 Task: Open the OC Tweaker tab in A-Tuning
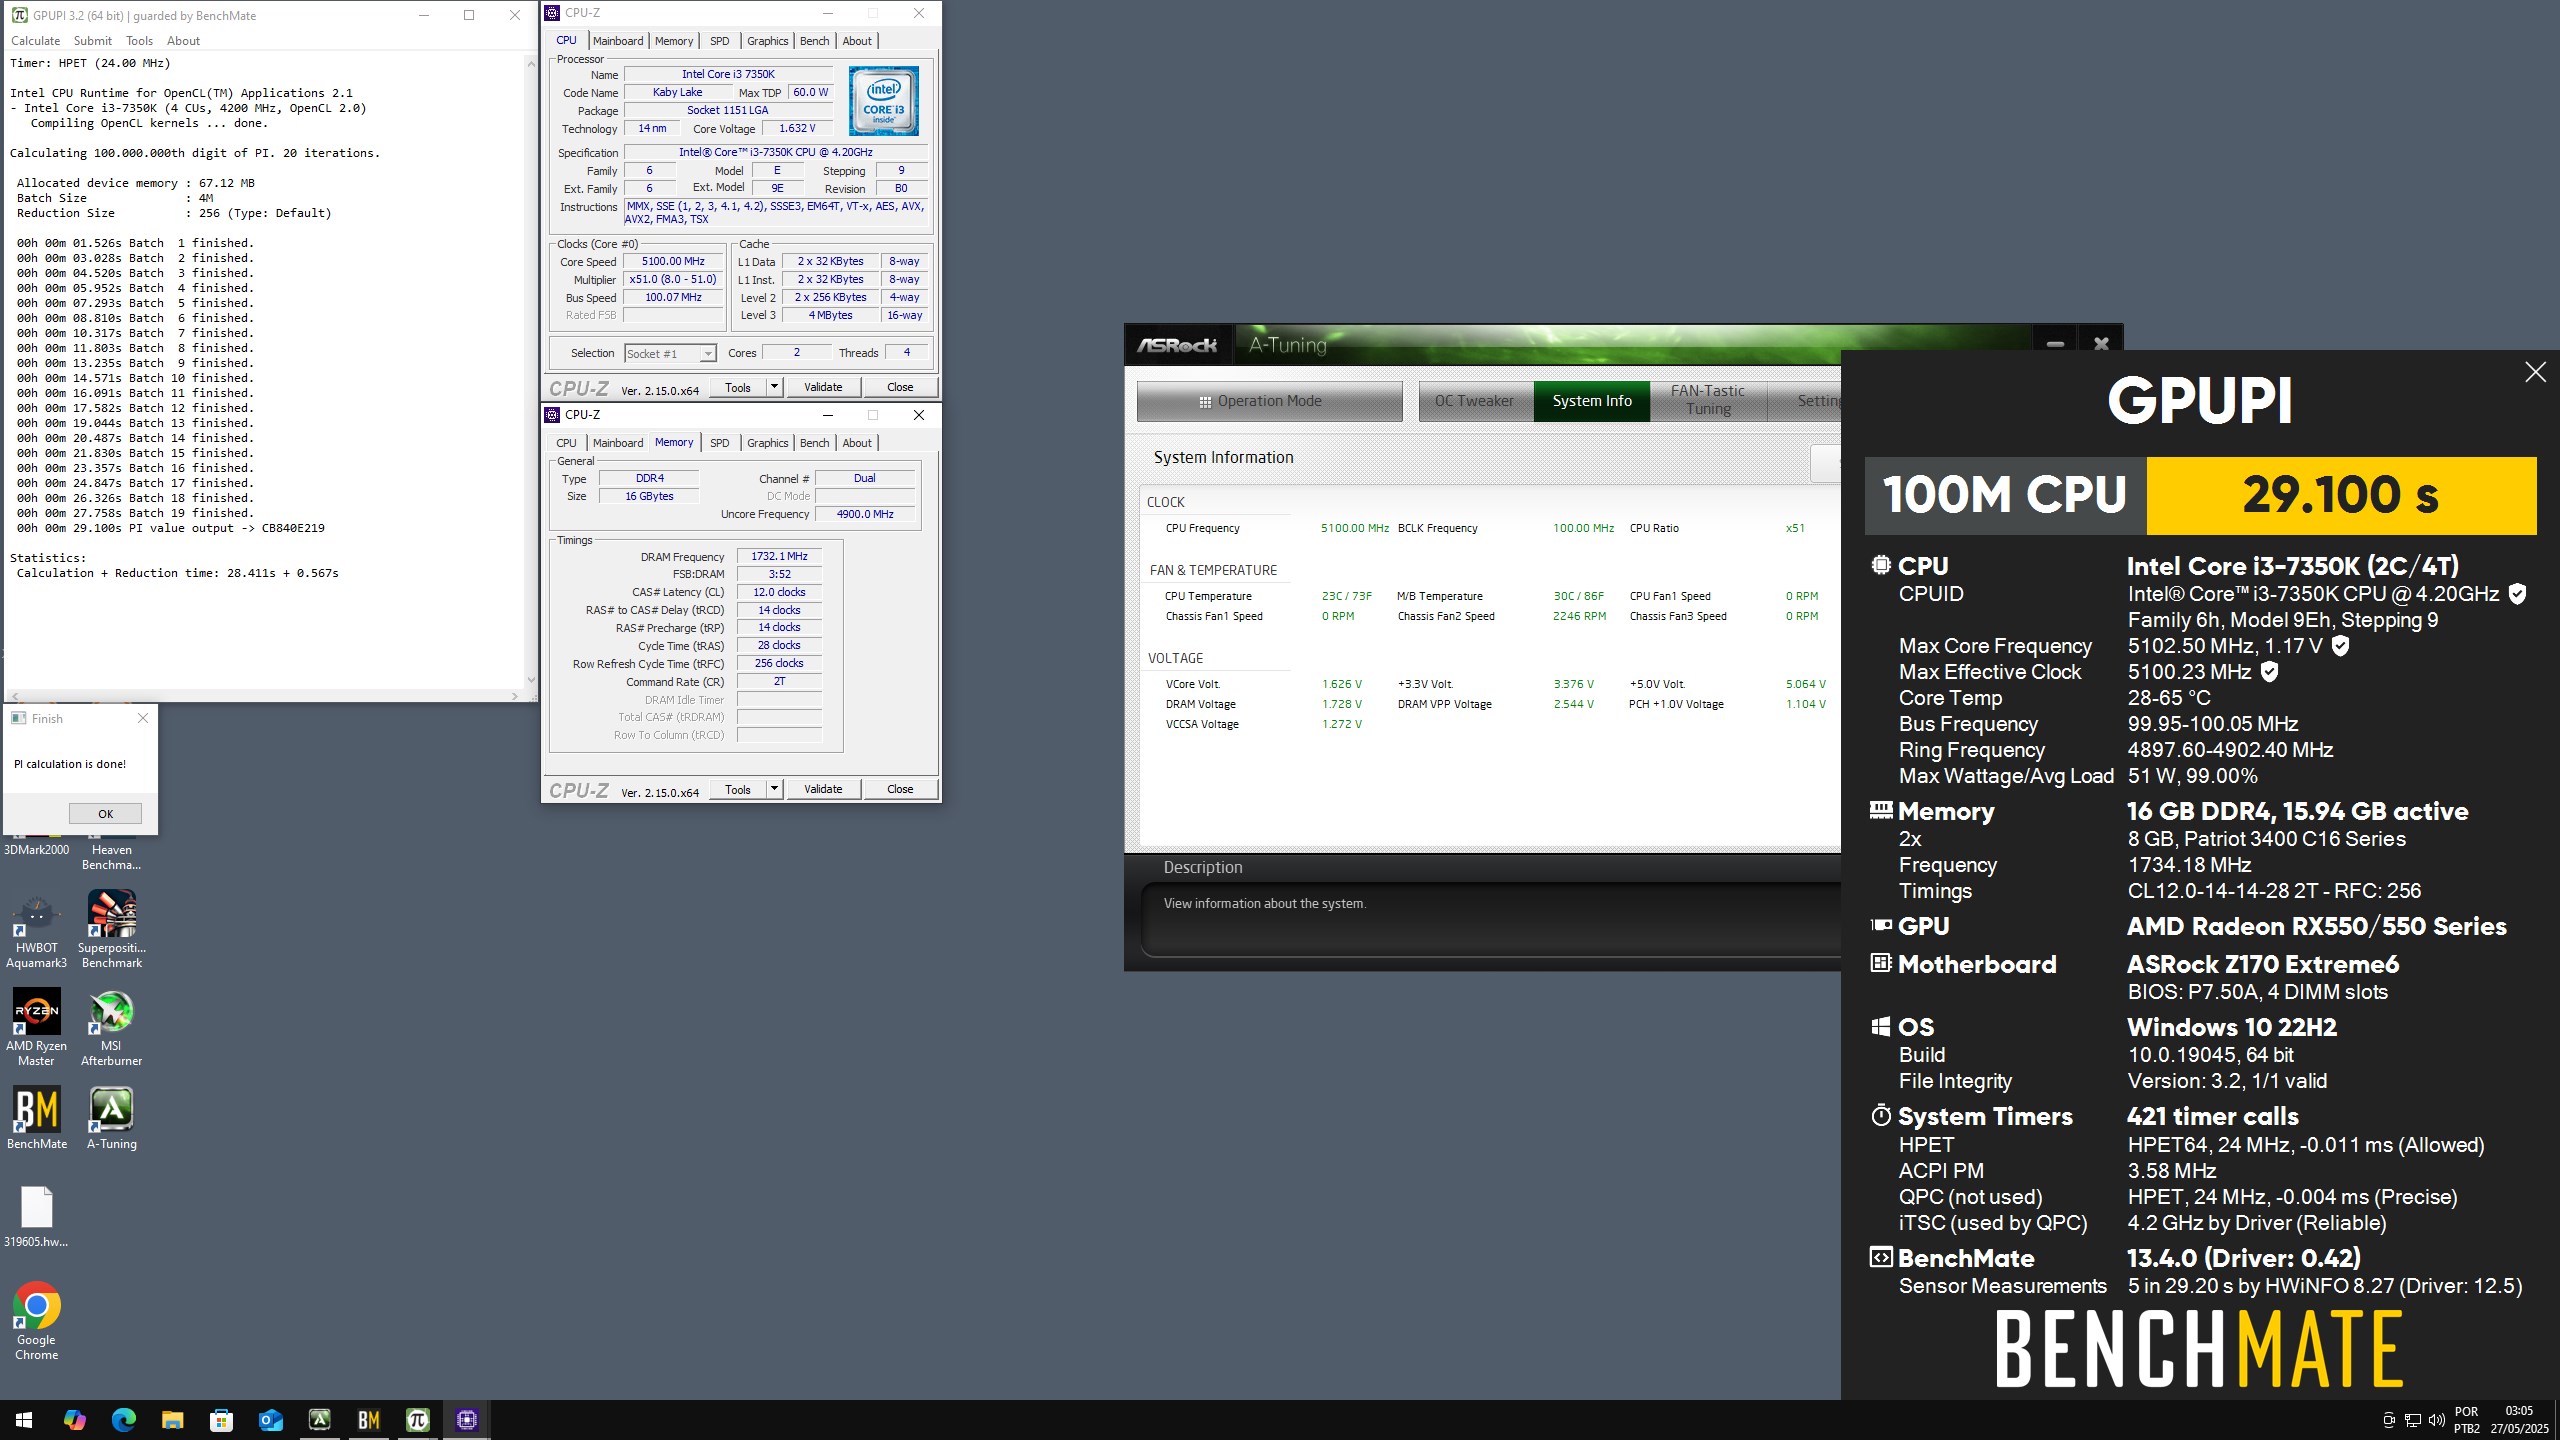coord(1475,401)
